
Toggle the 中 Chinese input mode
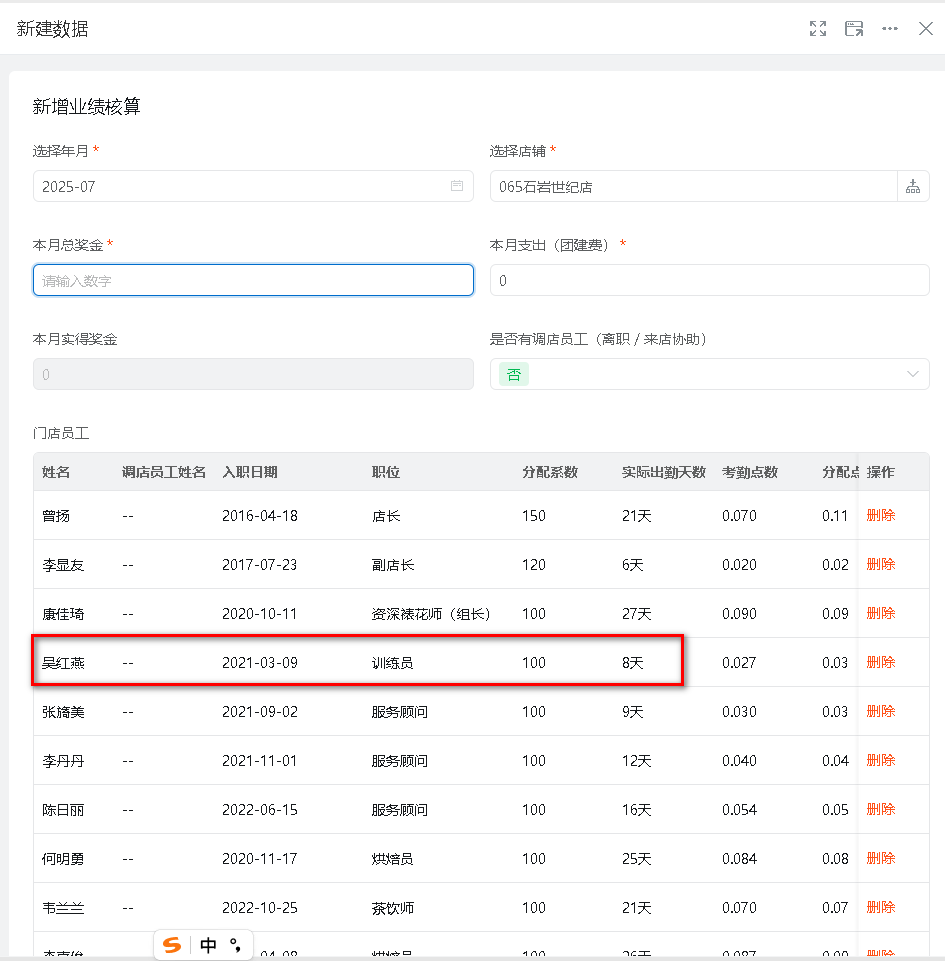(x=208, y=945)
